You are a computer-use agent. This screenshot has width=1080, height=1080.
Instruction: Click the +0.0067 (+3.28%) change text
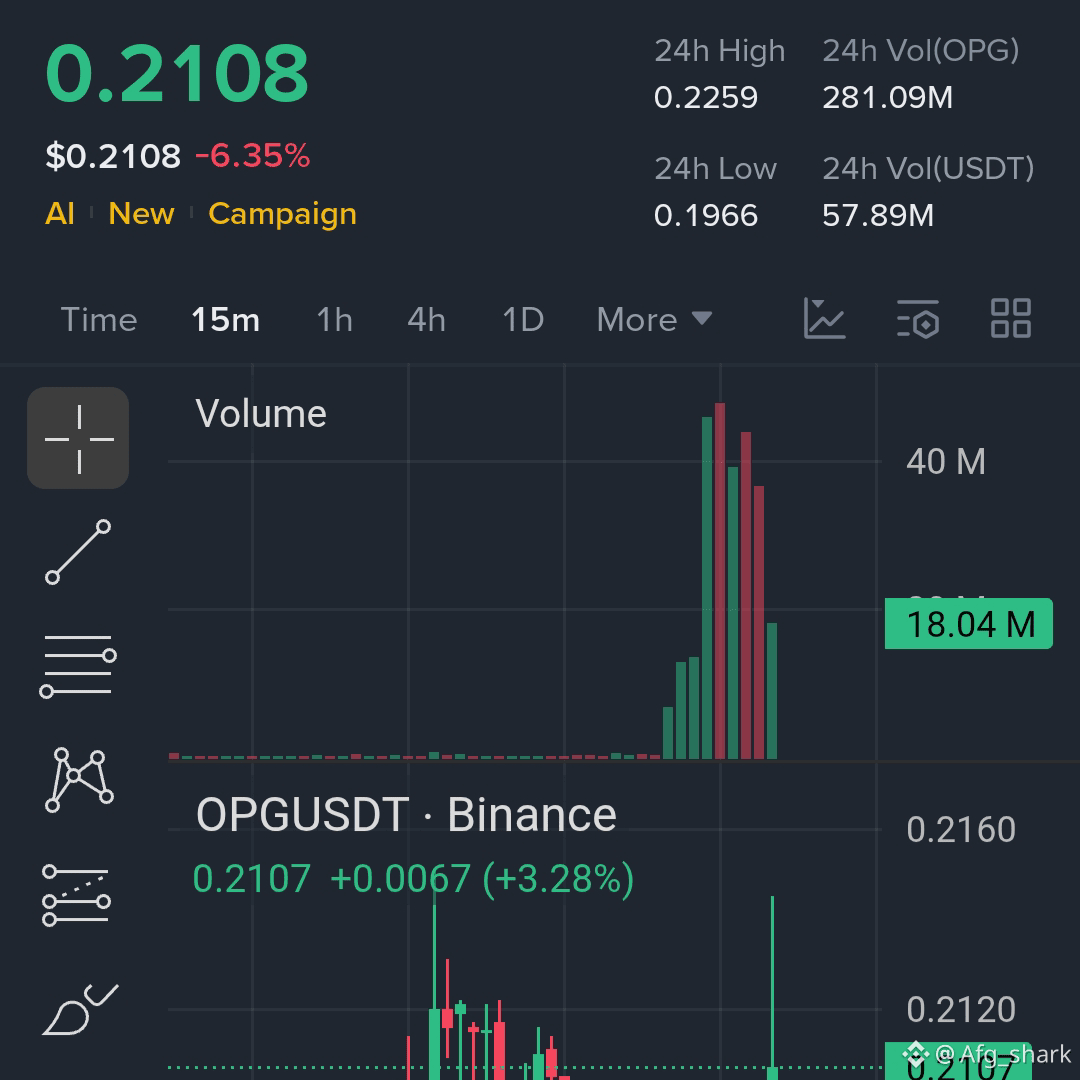point(482,879)
